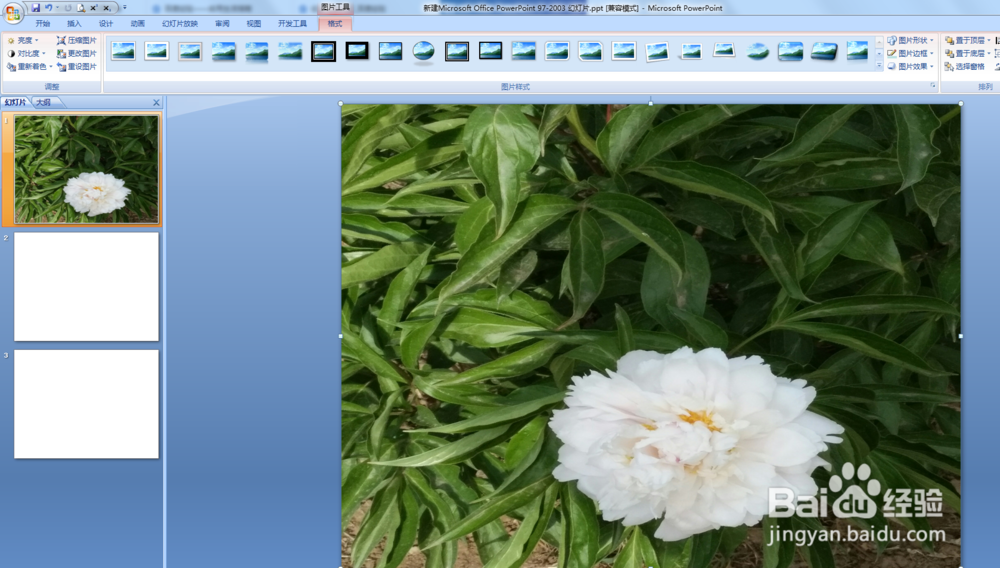Screen dimensions: 1000x568
Task: Open the 图片形状 picture shape dropdown
Action: [x=911, y=40]
